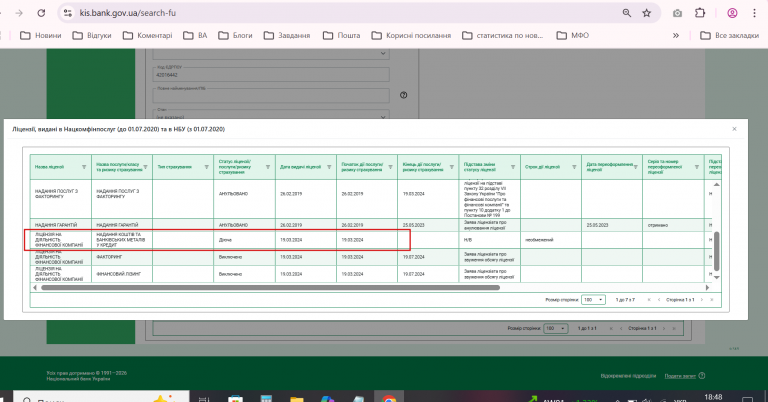This screenshot has width=768, height=402.
Task: Go to last page in licenses dialog pager
Action: coord(712,300)
